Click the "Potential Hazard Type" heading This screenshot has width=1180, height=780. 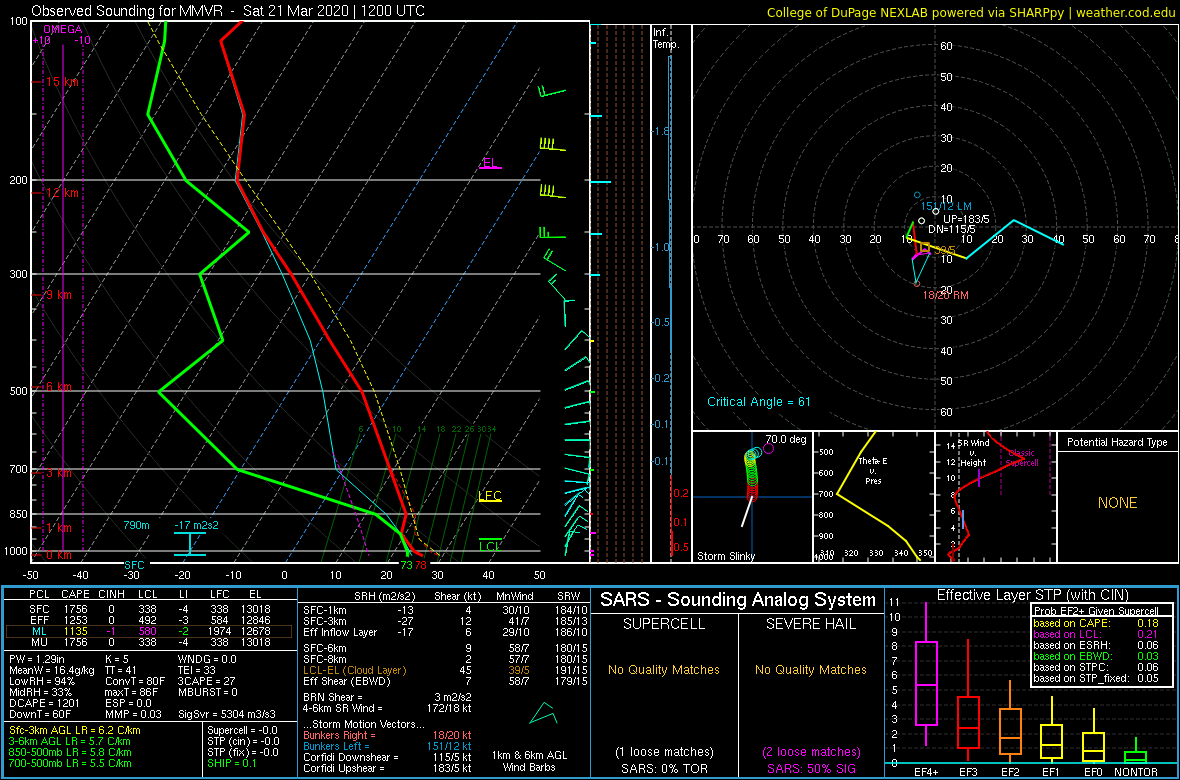[1116, 443]
